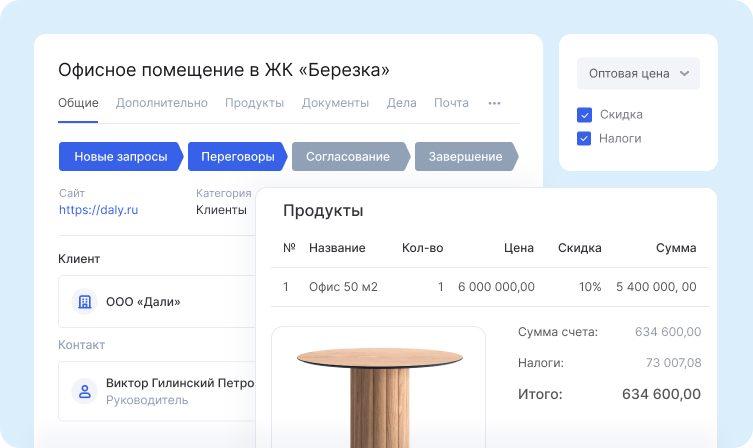Set deal stage to Согласование

coord(348,157)
